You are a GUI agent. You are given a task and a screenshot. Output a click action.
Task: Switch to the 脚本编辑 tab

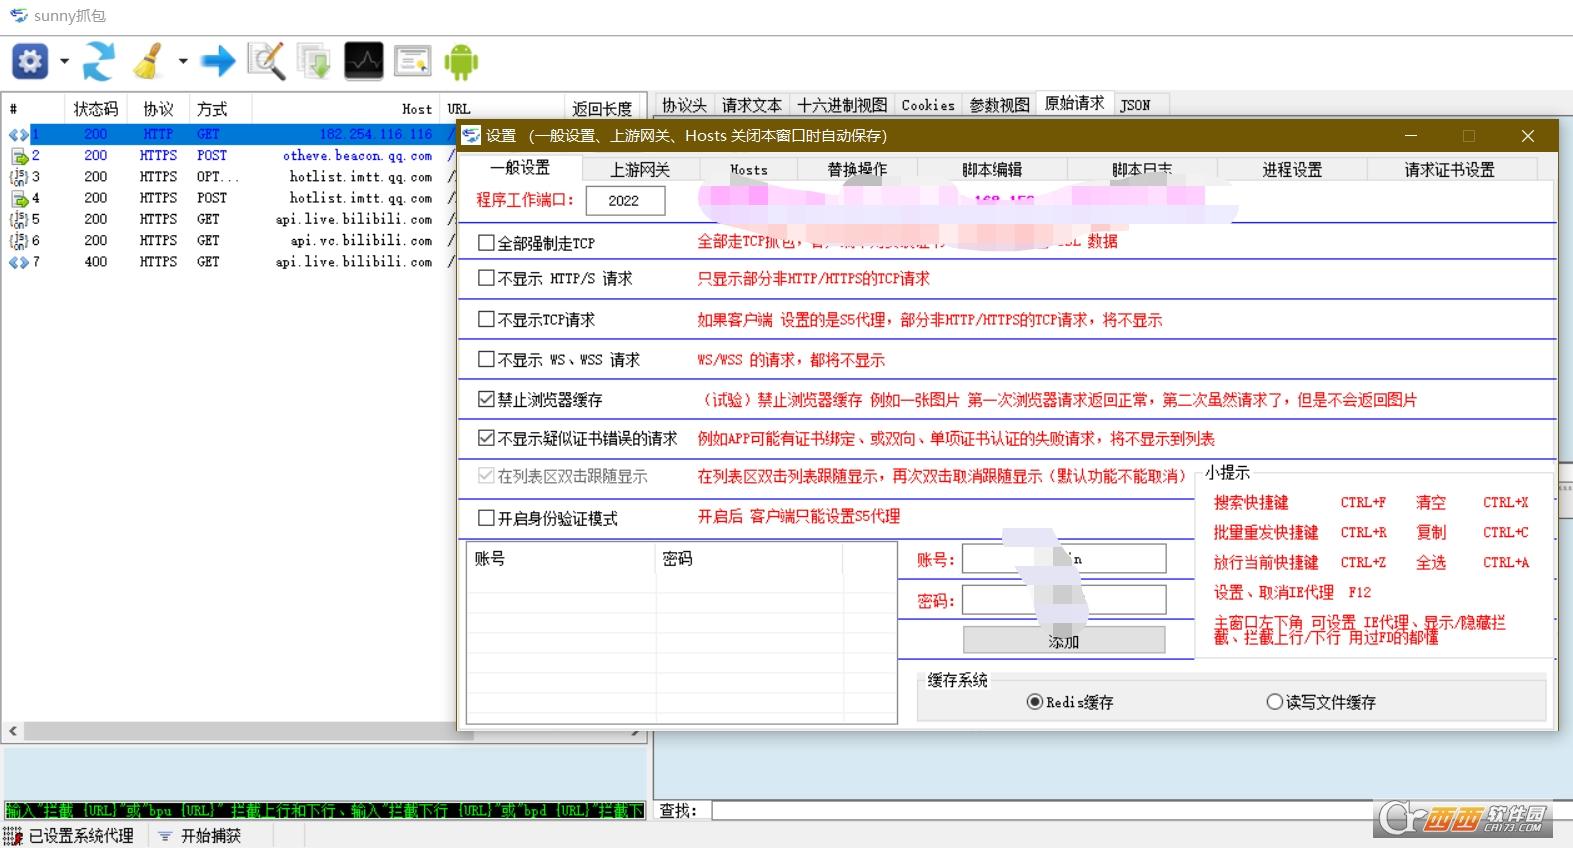[x=992, y=170]
